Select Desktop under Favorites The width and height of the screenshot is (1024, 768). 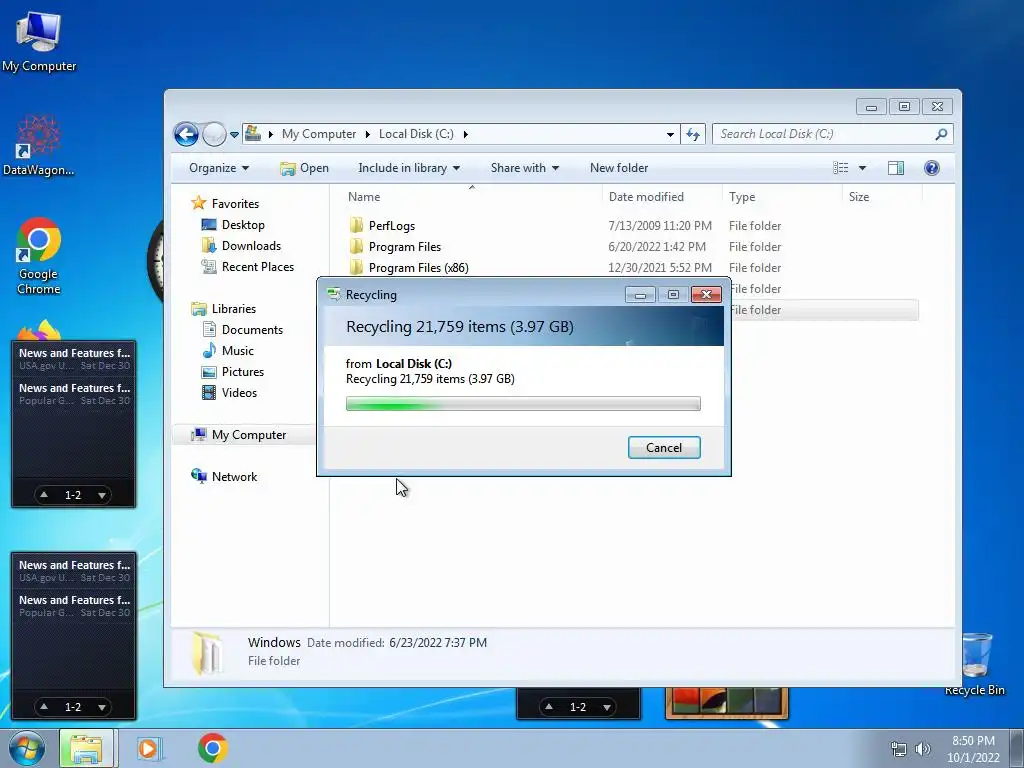click(233, 225)
